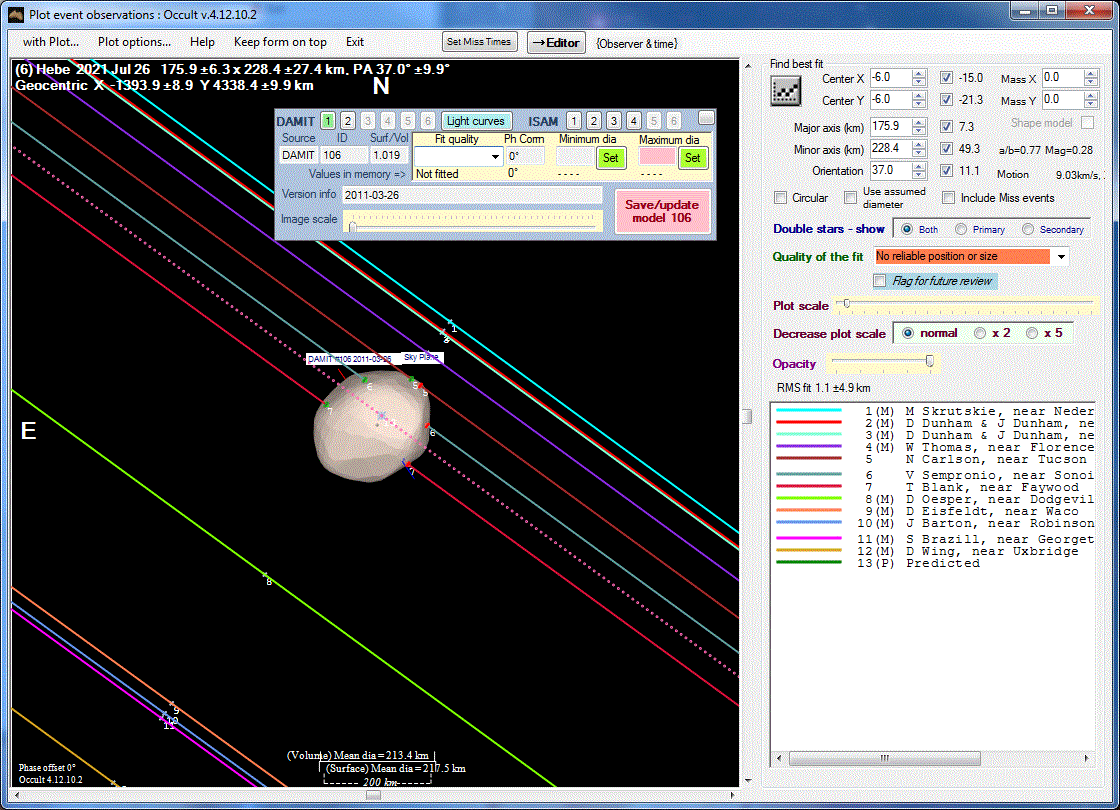Click the DAMIT #106 model label on plot
The height and width of the screenshot is (810, 1120).
point(349,359)
